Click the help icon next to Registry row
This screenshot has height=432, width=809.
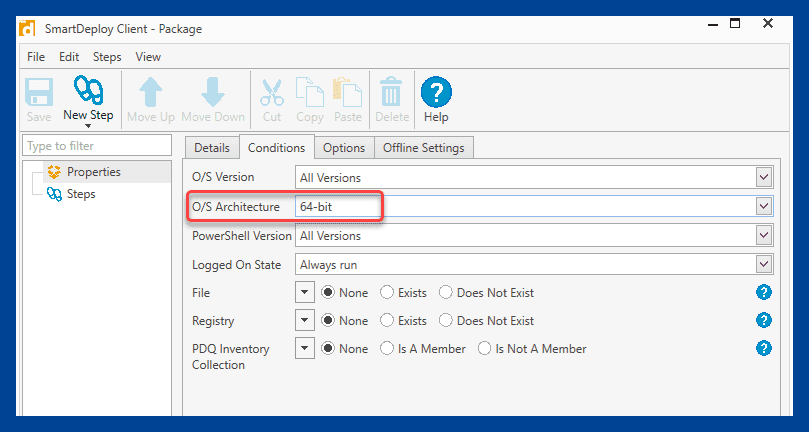click(764, 320)
